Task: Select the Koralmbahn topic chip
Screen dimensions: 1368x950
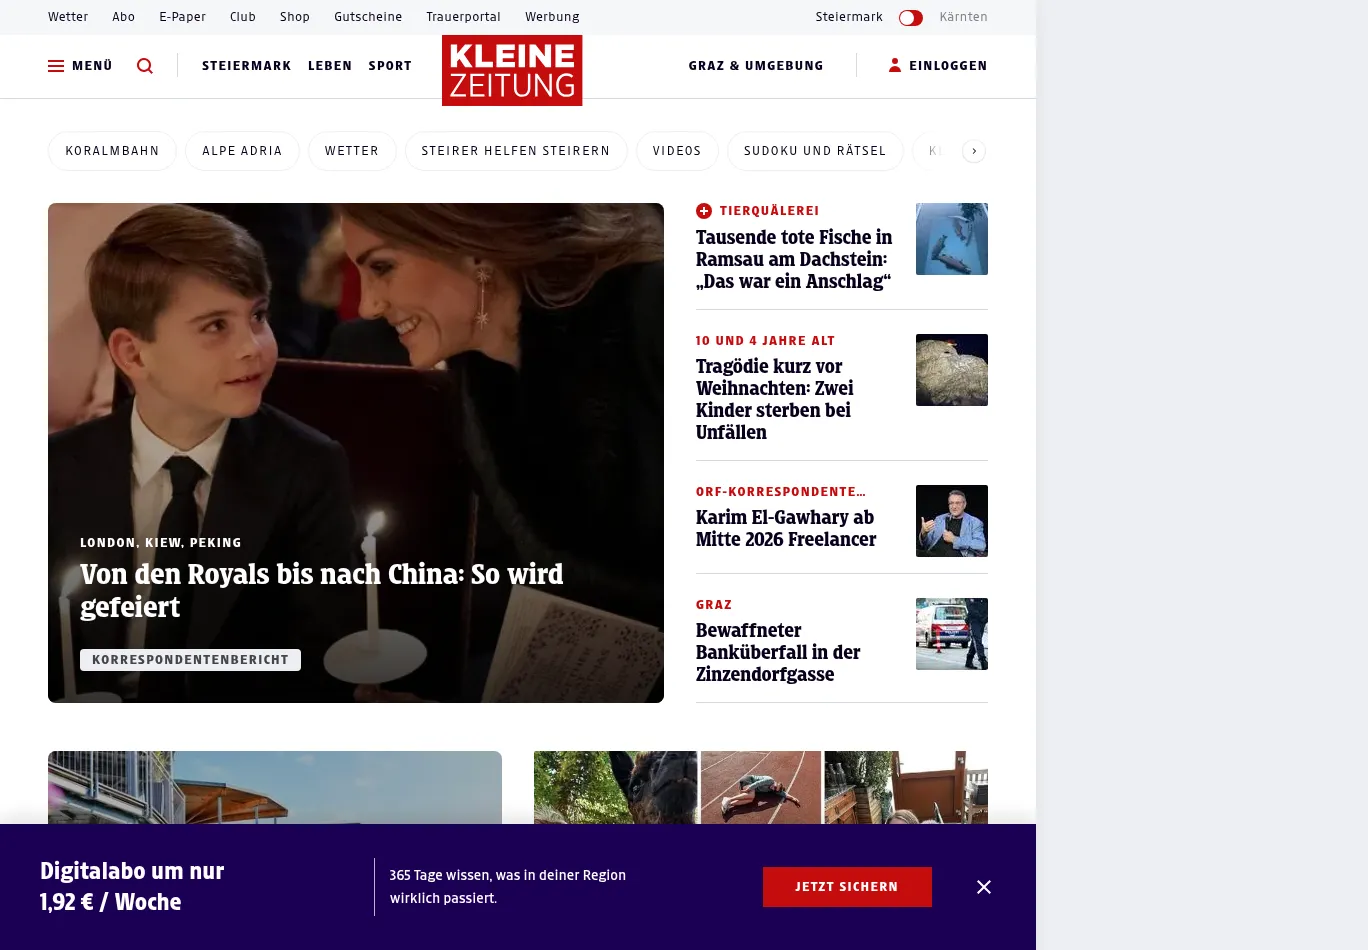Action: (112, 151)
